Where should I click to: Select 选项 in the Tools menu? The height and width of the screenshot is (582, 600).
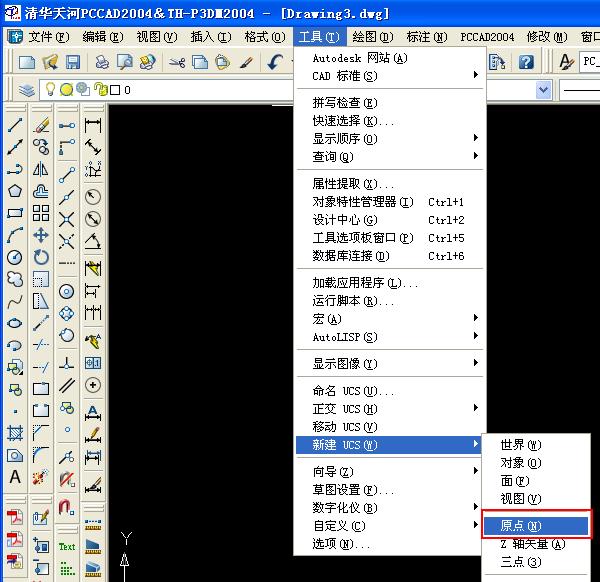tap(390, 543)
